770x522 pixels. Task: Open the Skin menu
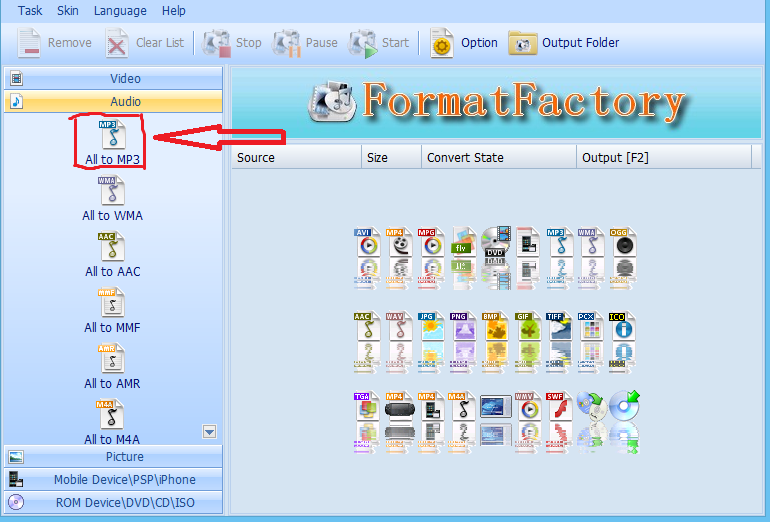(x=67, y=10)
